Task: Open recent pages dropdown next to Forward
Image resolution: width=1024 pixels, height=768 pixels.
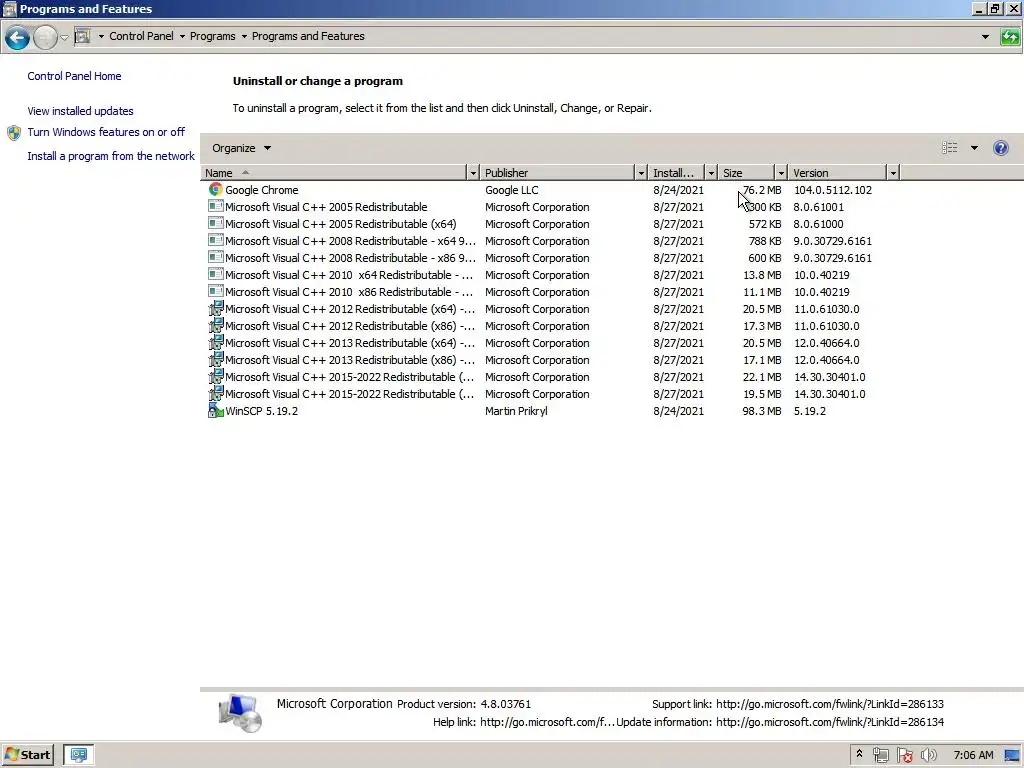Action: [x=64, y=38]
